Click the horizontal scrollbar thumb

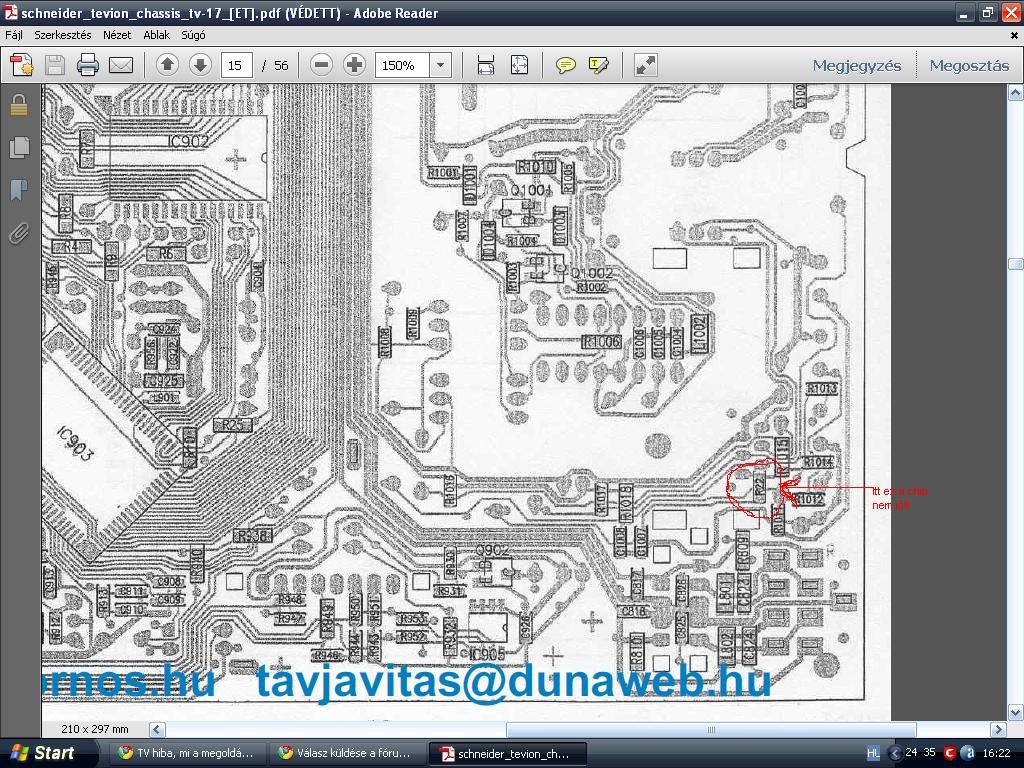711,729
